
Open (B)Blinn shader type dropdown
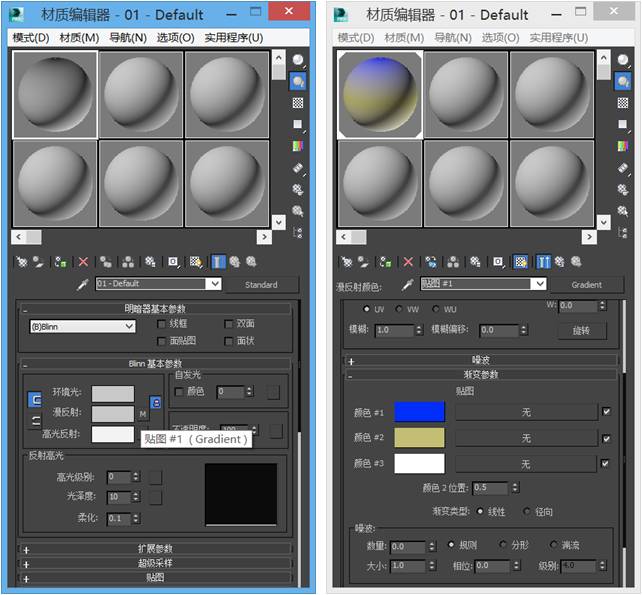point(83,326)
